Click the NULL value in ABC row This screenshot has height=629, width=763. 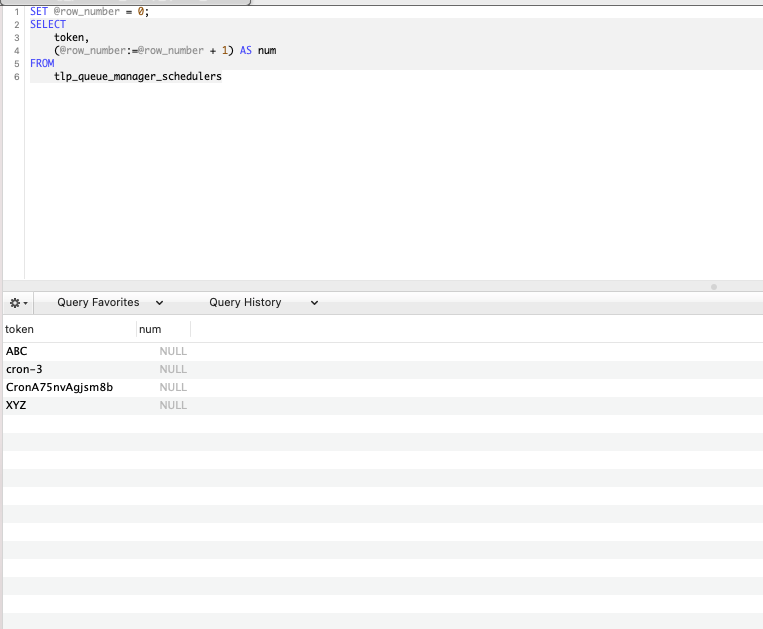tap(173, 351)
